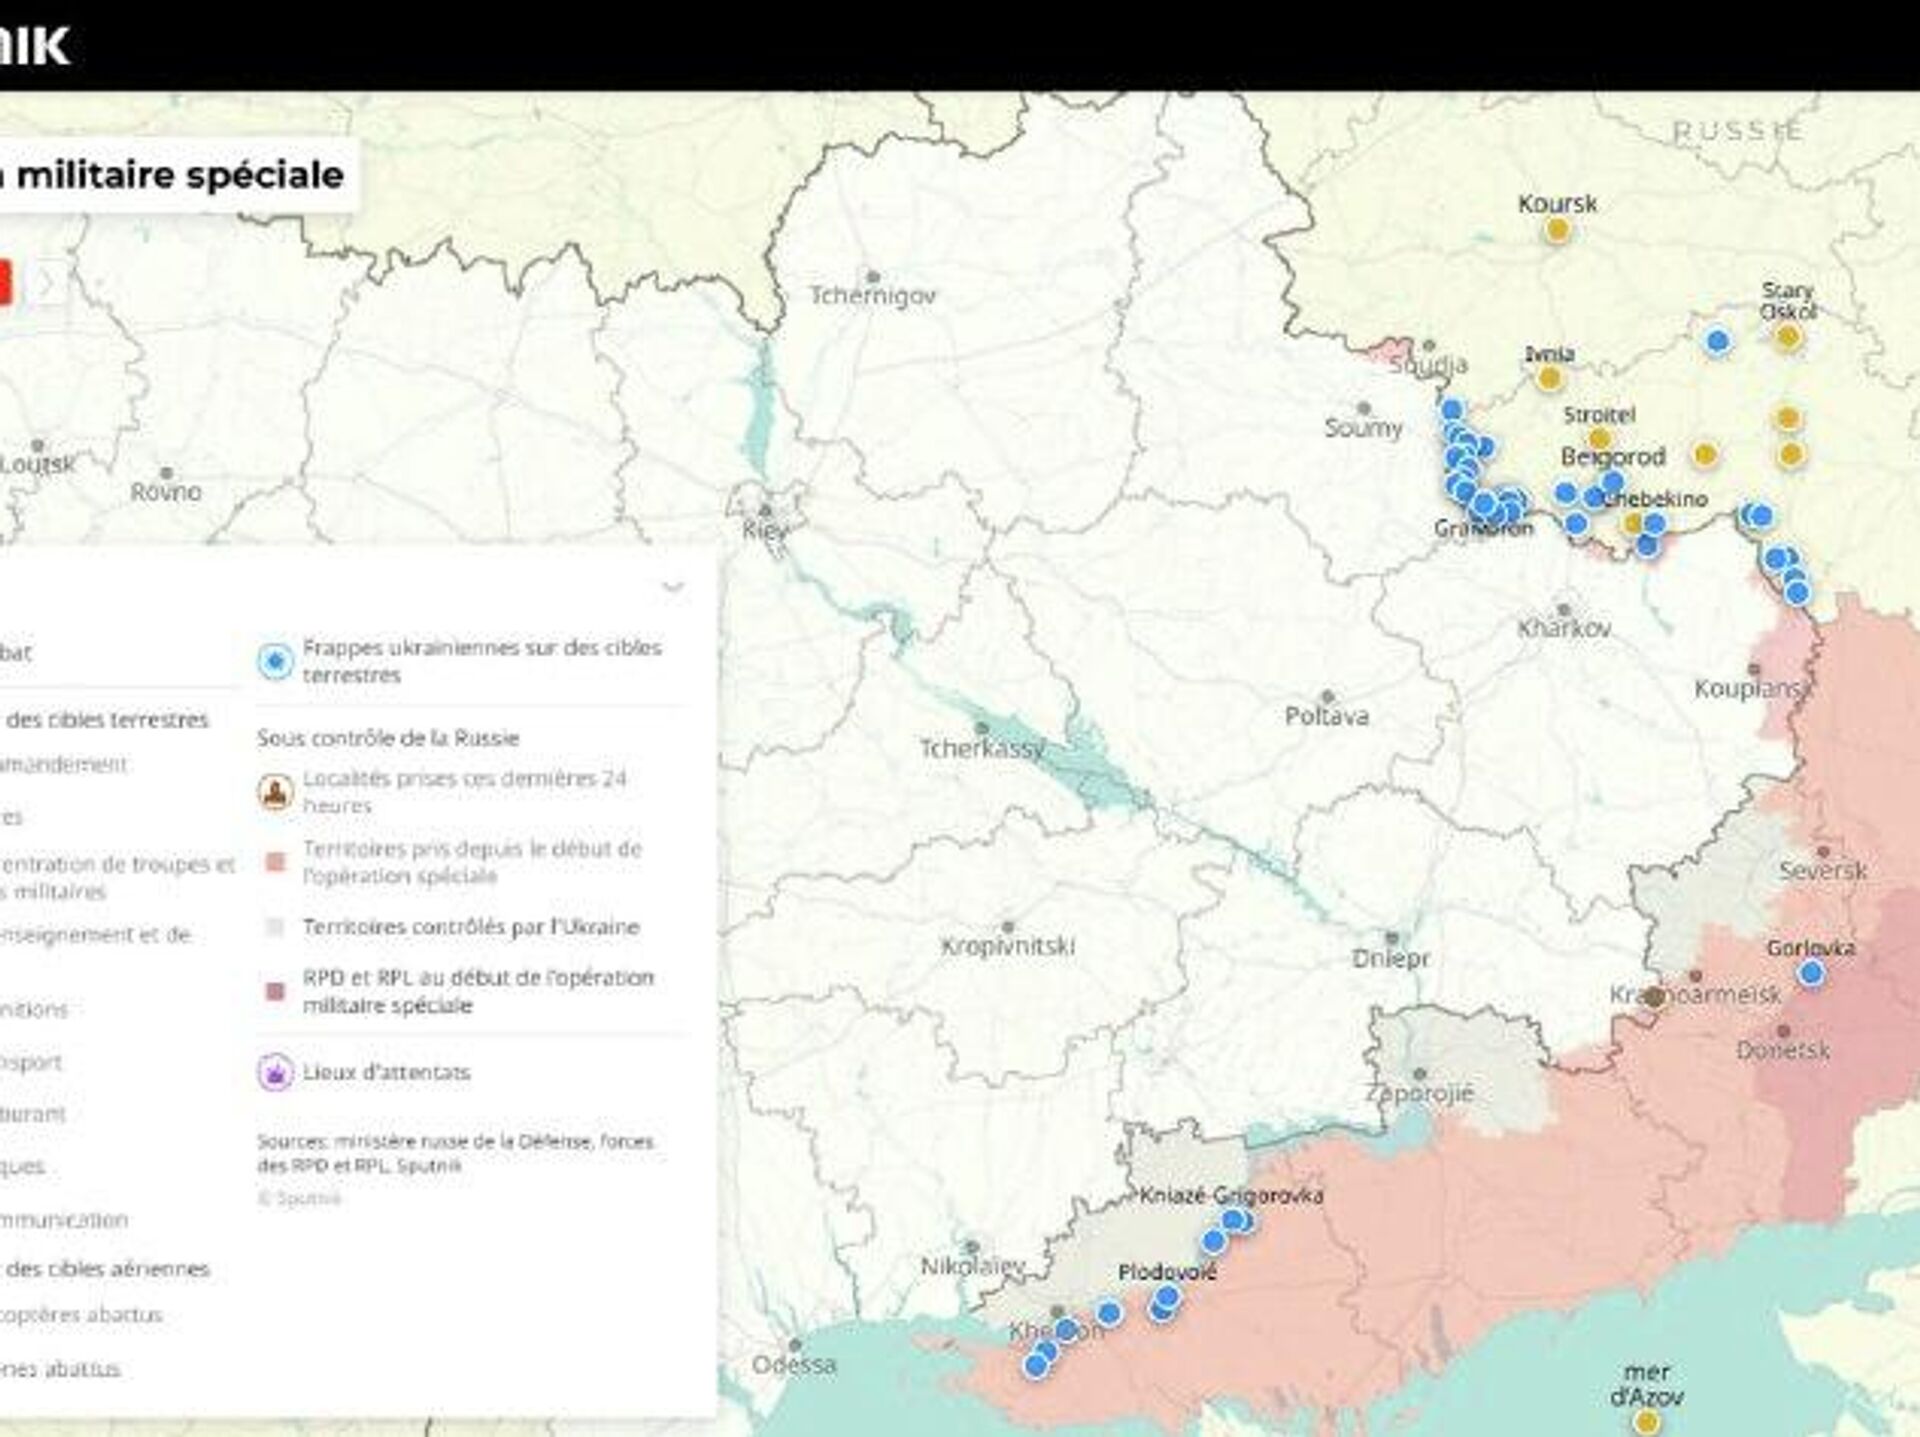Click the Koursk yellow map marker
This screenshot has height=1437, width=1920.
click(1556, 231)
